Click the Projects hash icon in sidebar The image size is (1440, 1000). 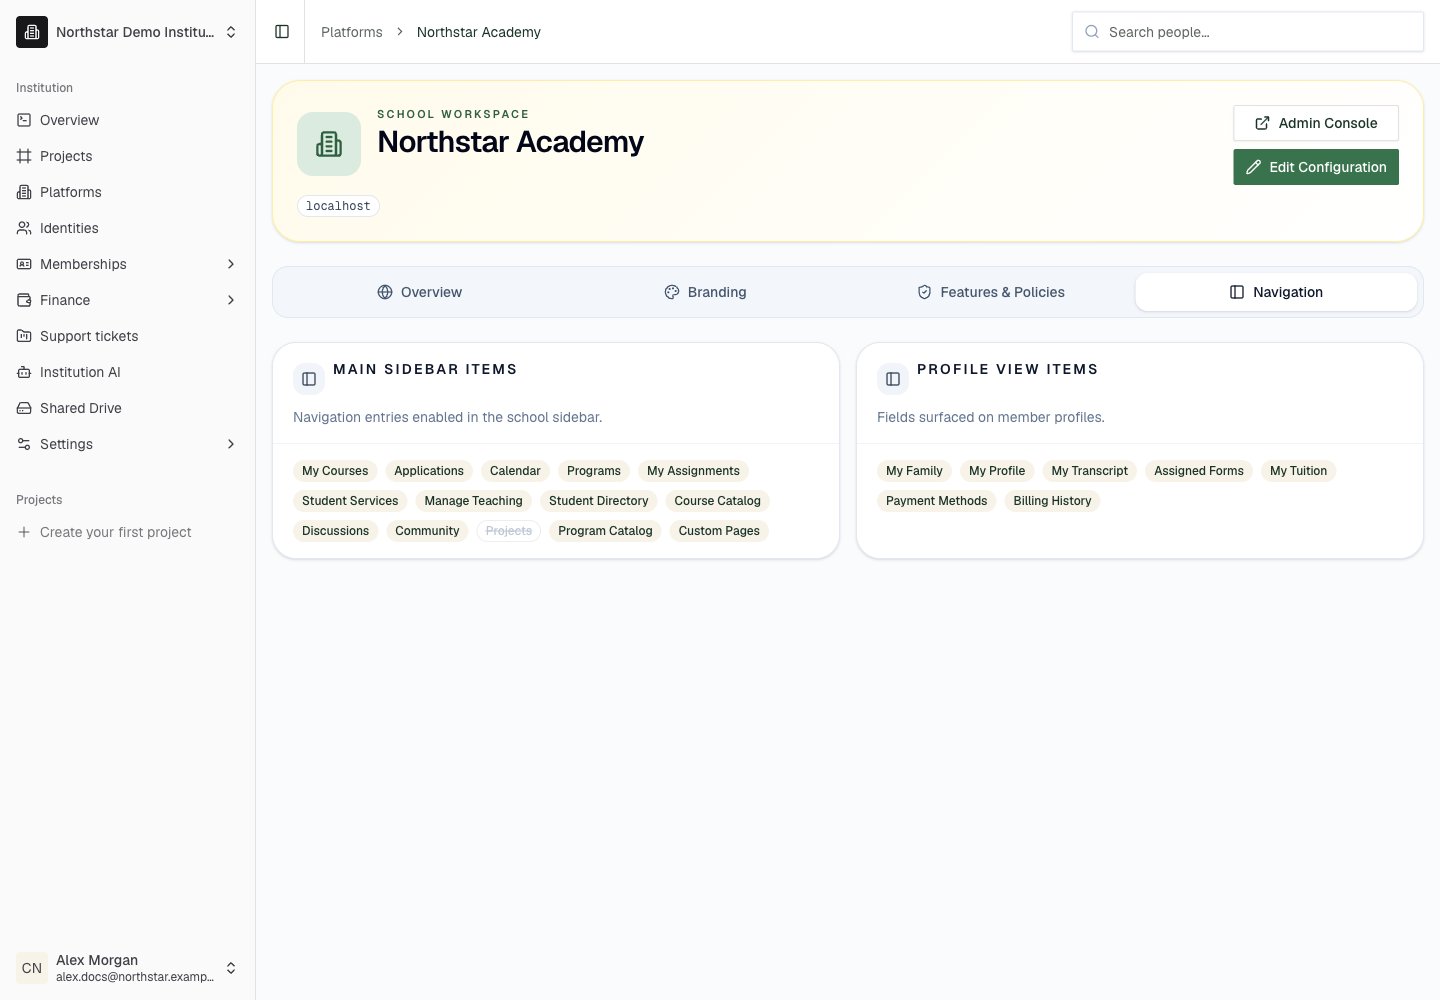tap(24, 156)
